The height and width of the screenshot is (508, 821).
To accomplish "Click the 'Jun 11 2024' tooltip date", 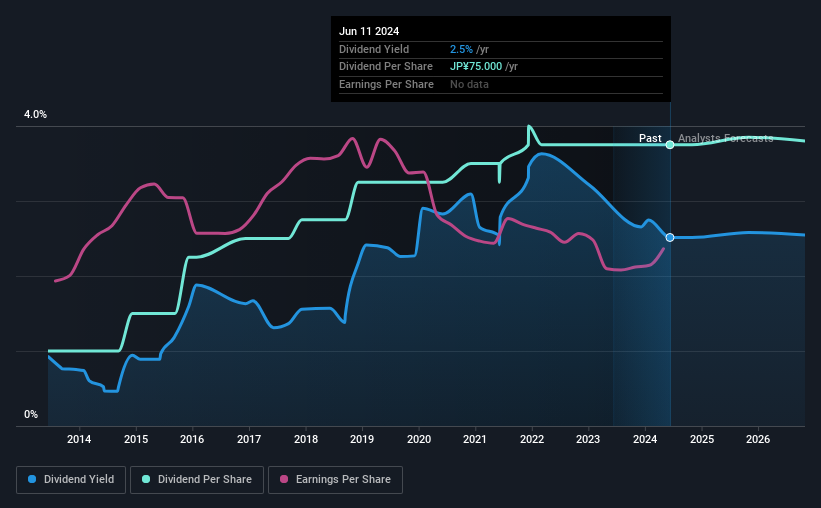I will pos(369,31).
